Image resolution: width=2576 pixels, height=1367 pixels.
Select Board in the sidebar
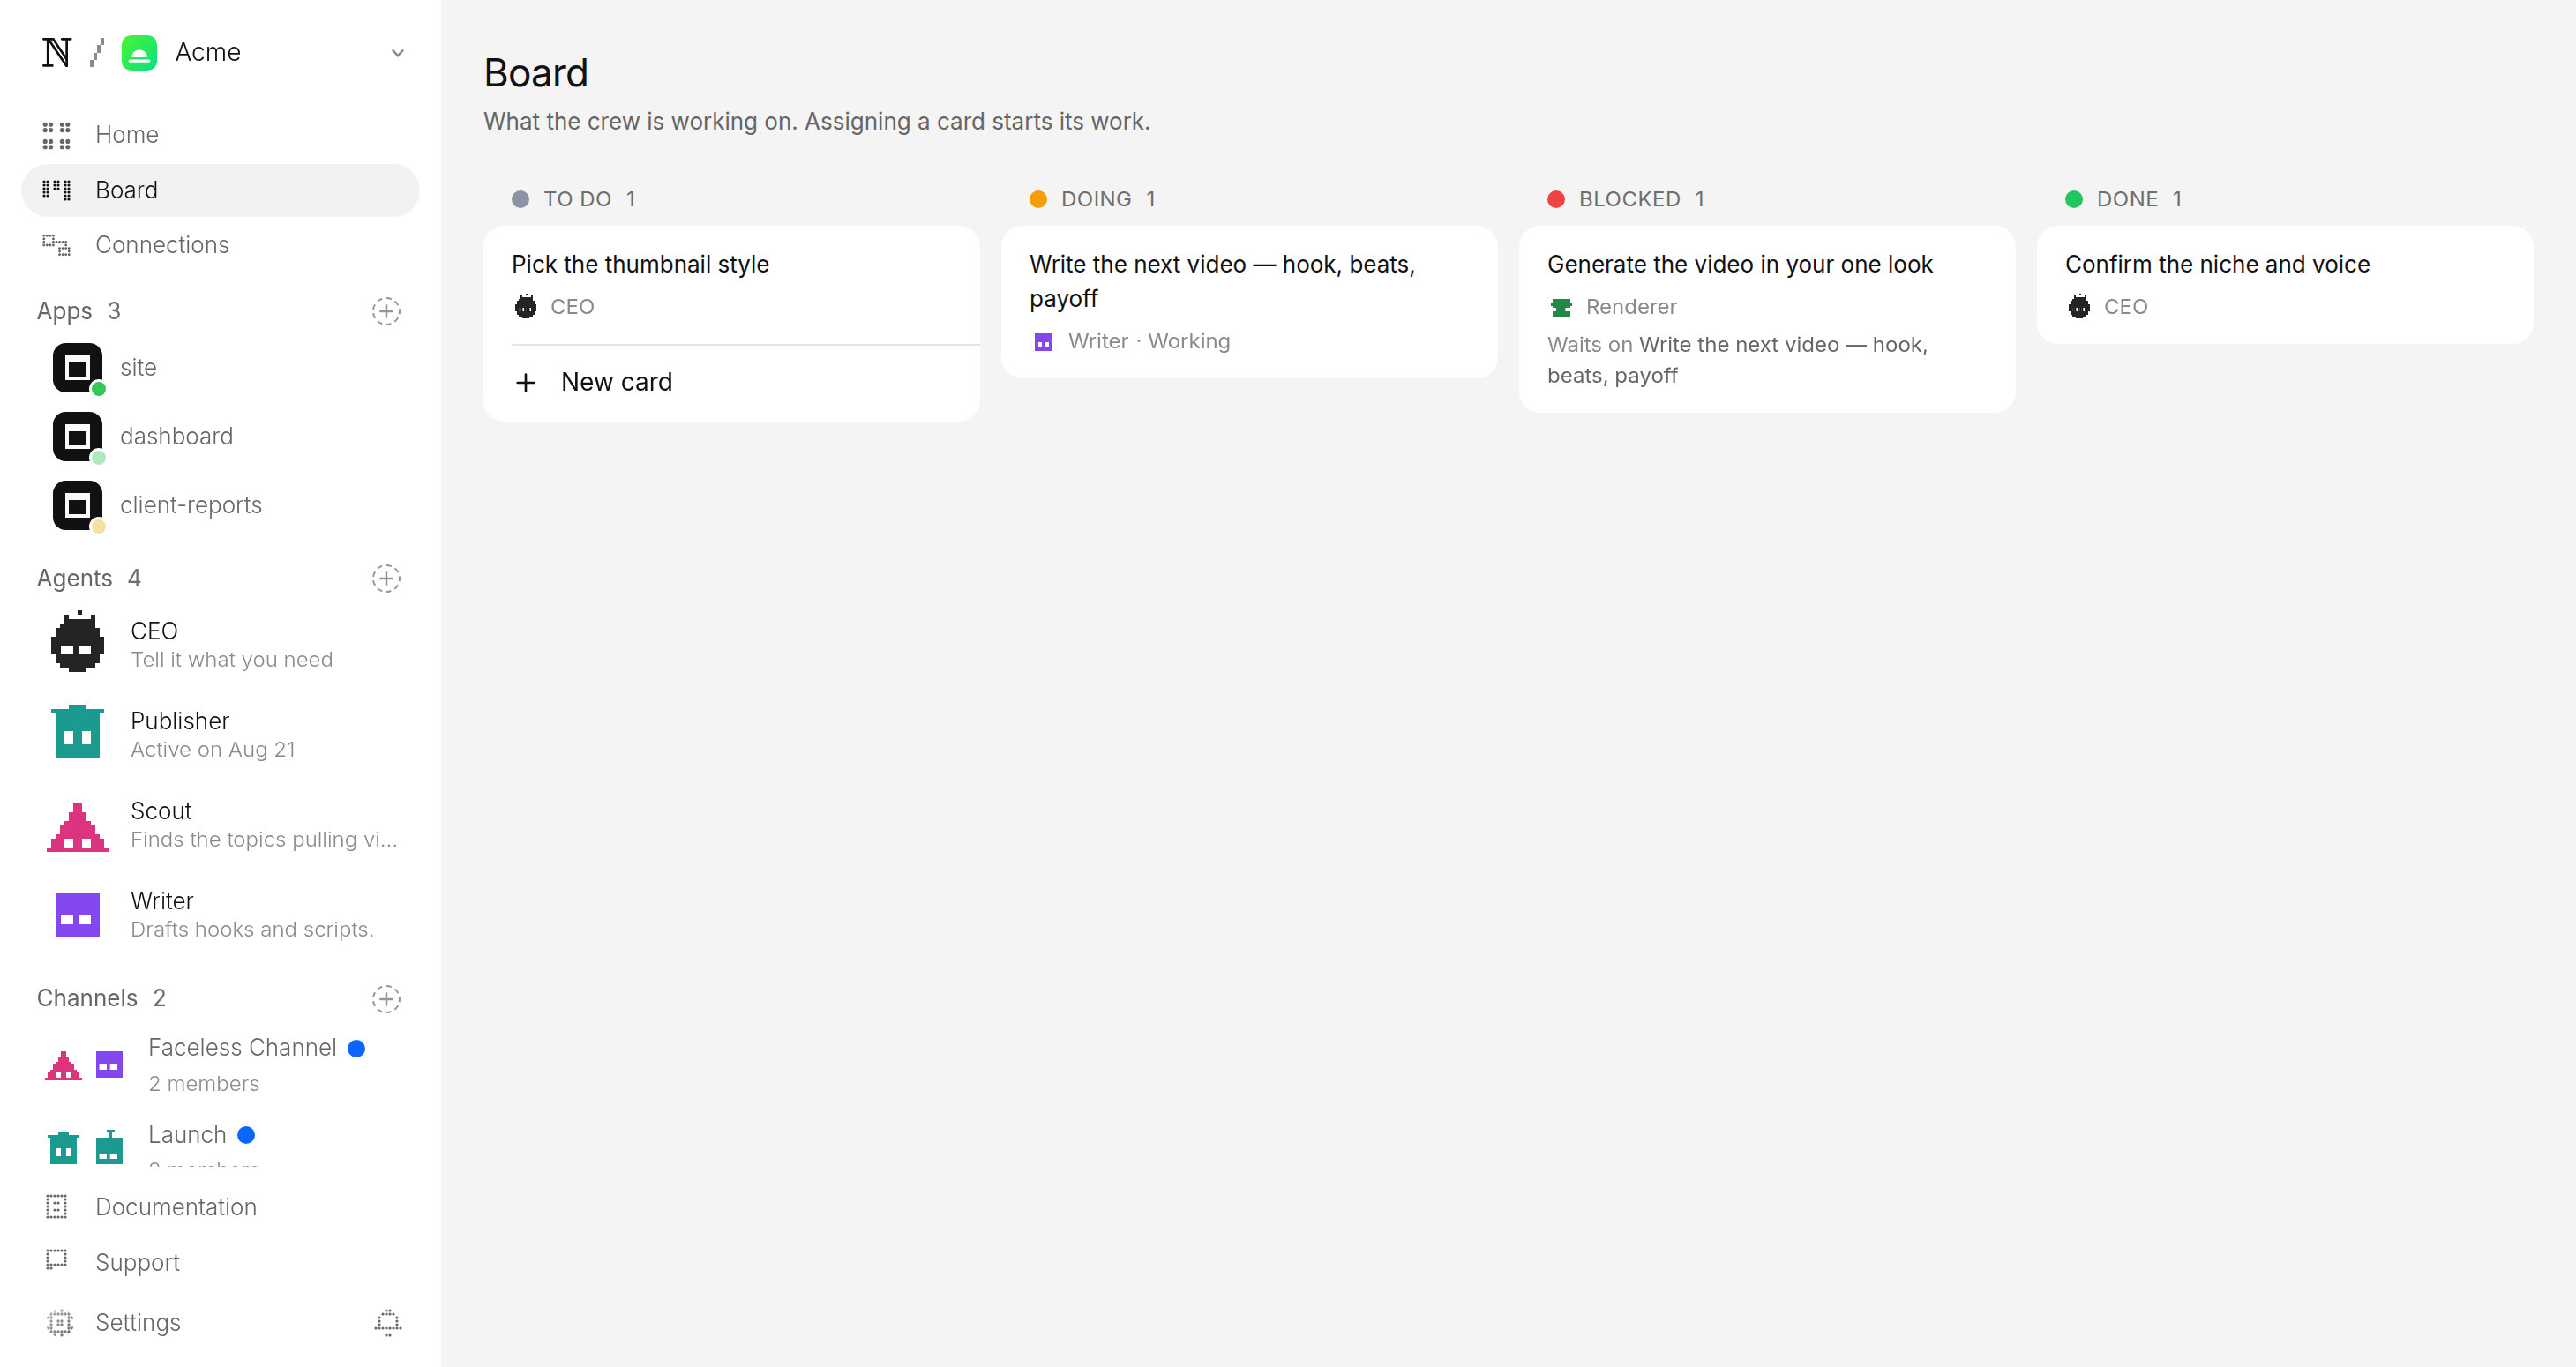[220, 190]
